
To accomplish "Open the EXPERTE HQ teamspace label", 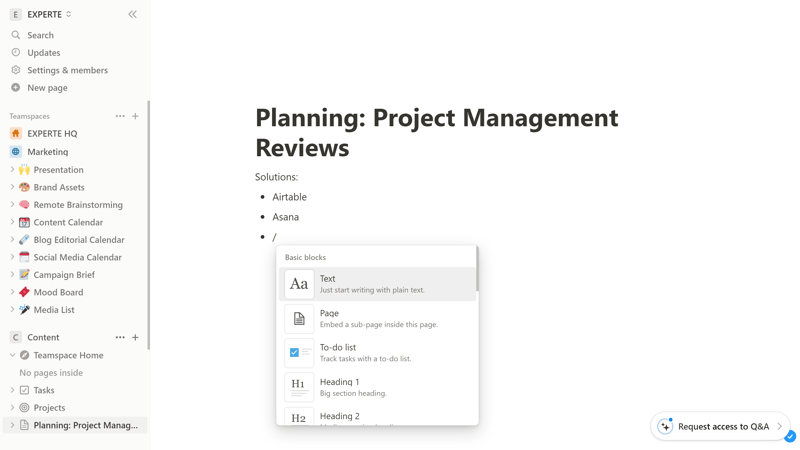I will 52,133.
